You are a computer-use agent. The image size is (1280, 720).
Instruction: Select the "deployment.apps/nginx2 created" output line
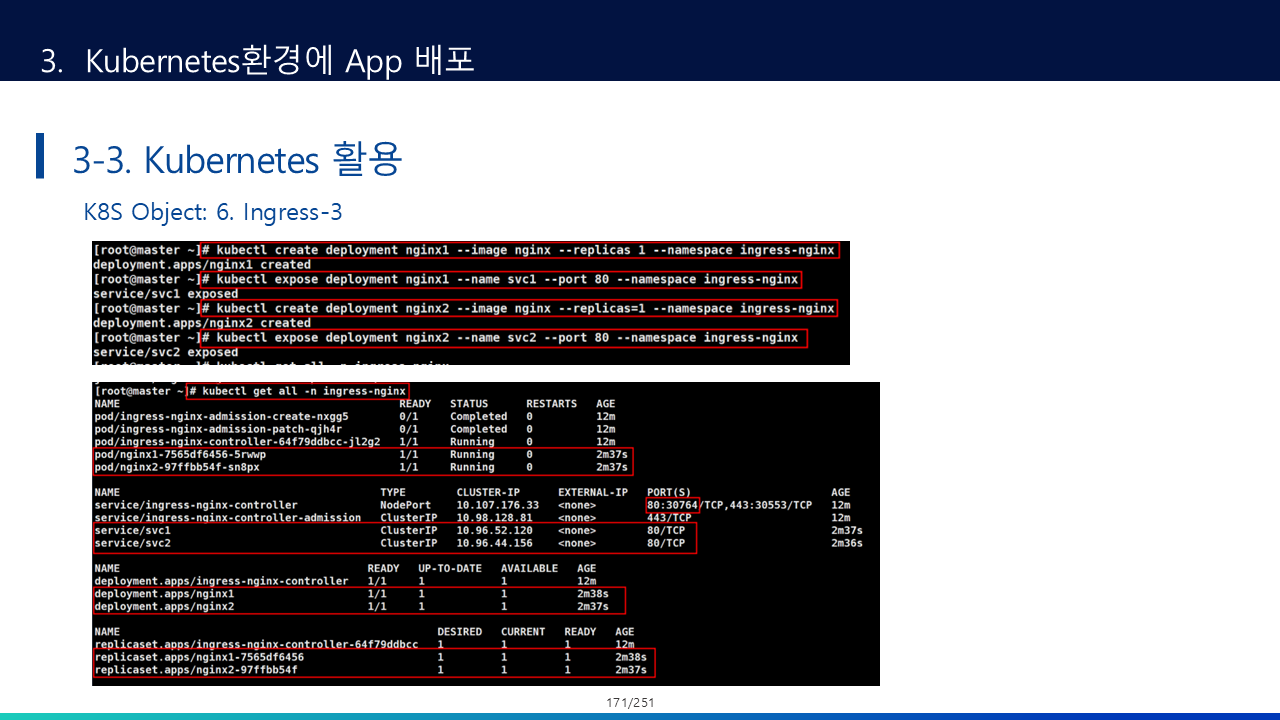202,323
